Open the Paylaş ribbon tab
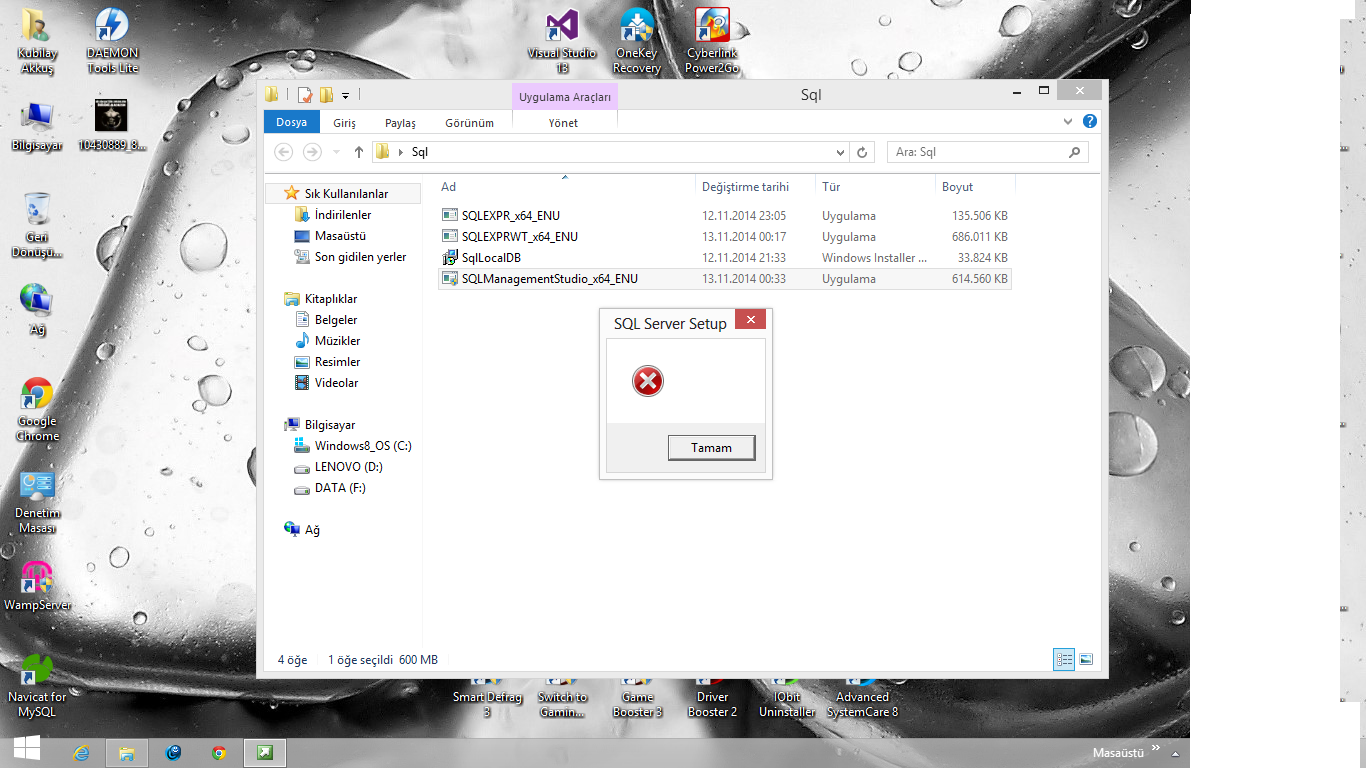 coord(401,123)
